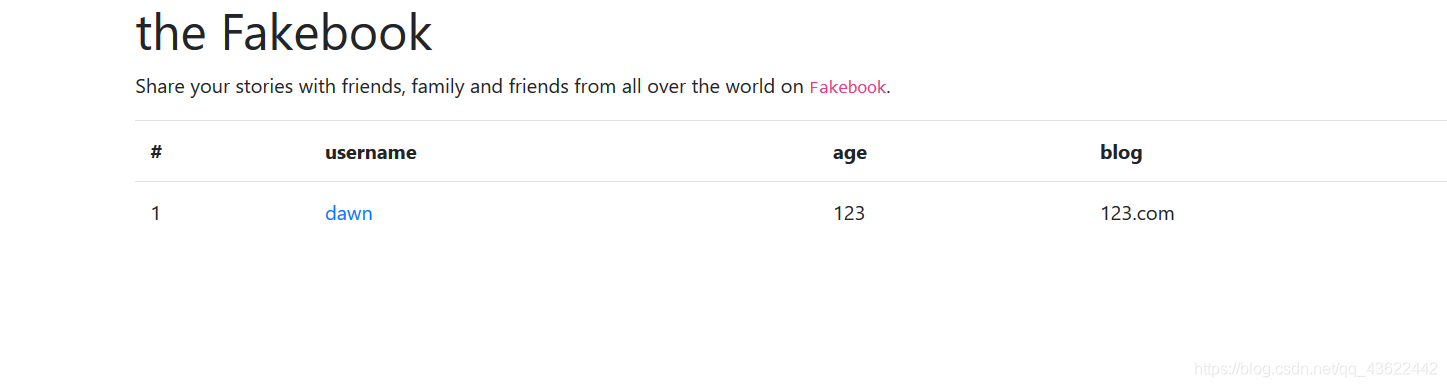The width and height of the screenshot is (1447, 387).
Task: Click the word 'from' in the description
Action: [595, 87]
